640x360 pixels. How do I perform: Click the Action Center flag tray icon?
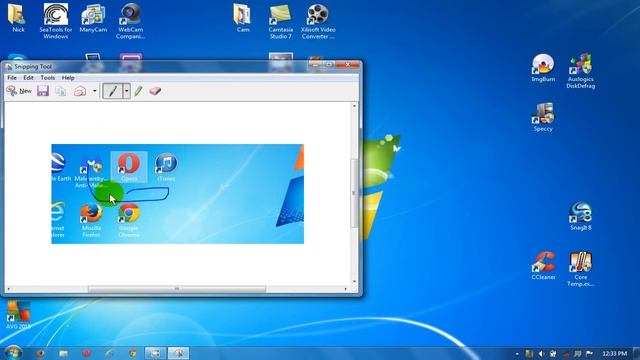point(589,353)
